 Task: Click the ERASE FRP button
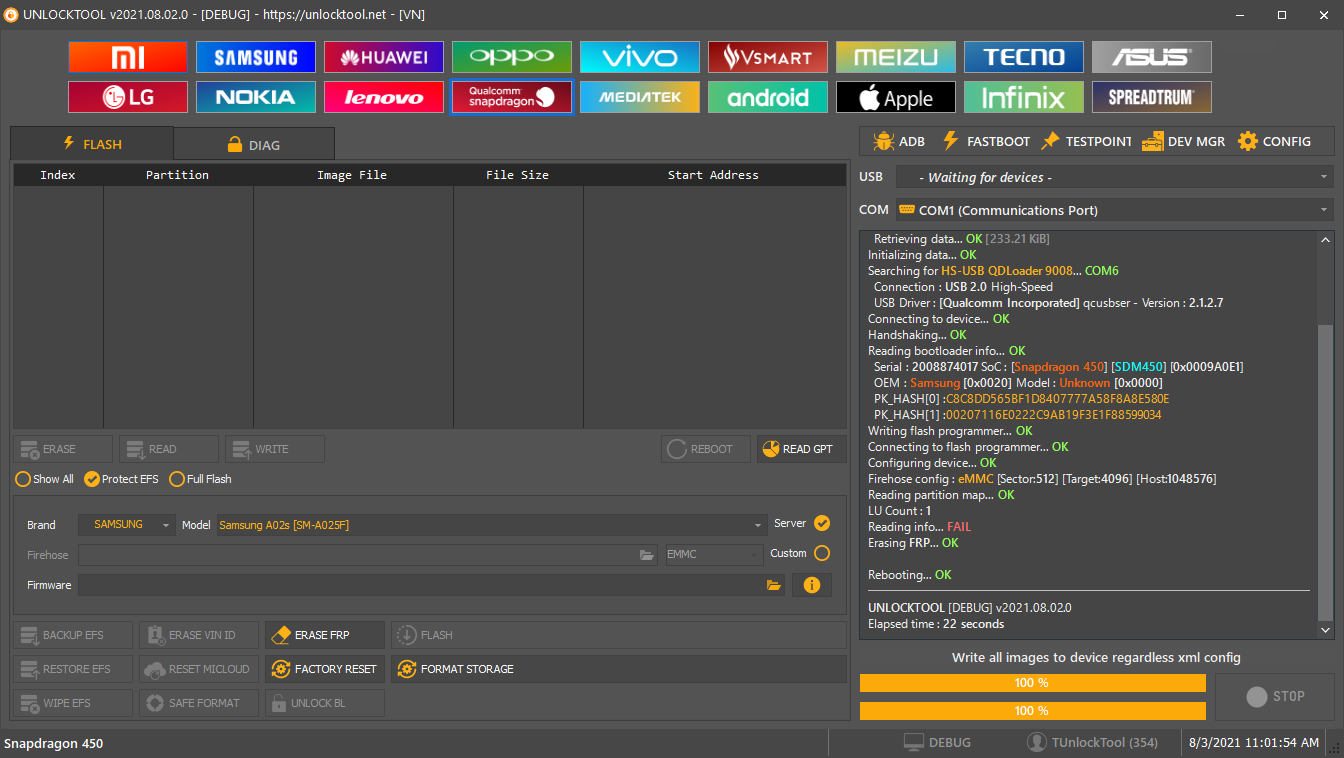[x=325, y=635]
